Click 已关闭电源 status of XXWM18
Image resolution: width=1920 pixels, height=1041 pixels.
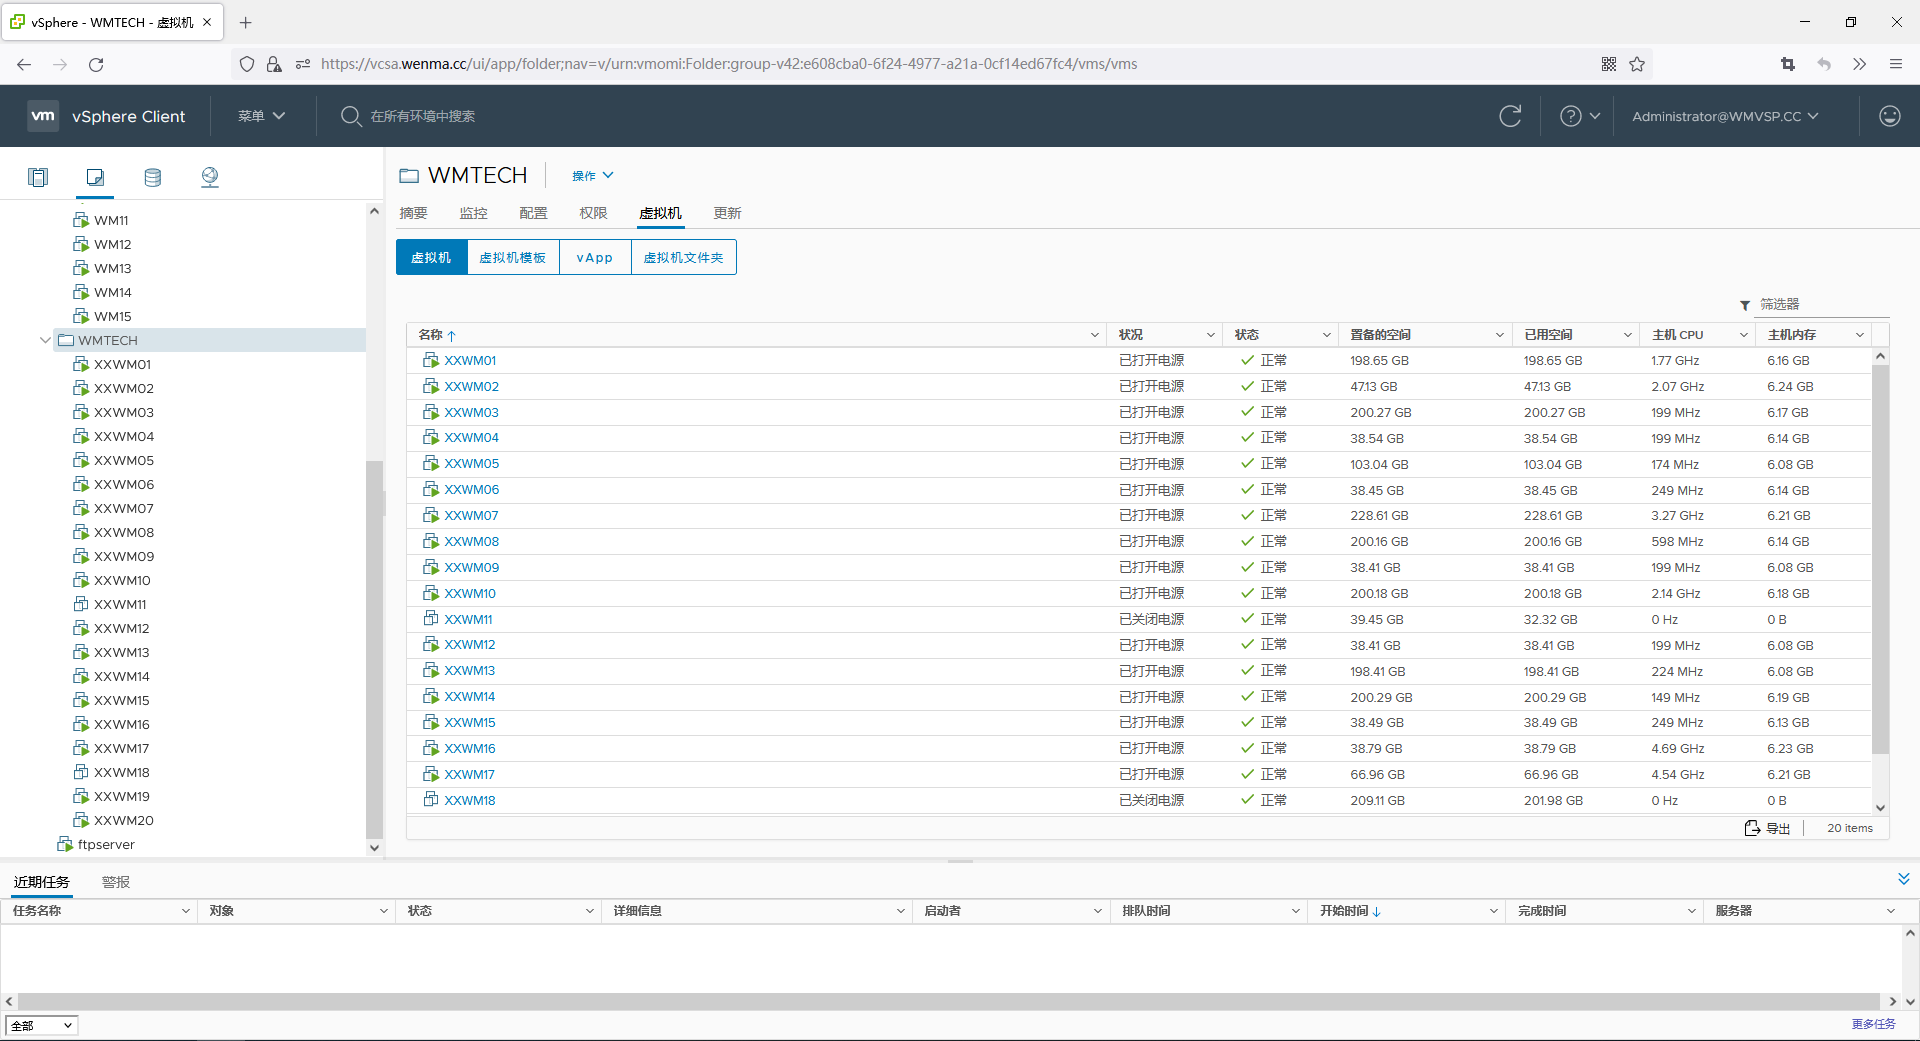click(x=1151, y=800)
